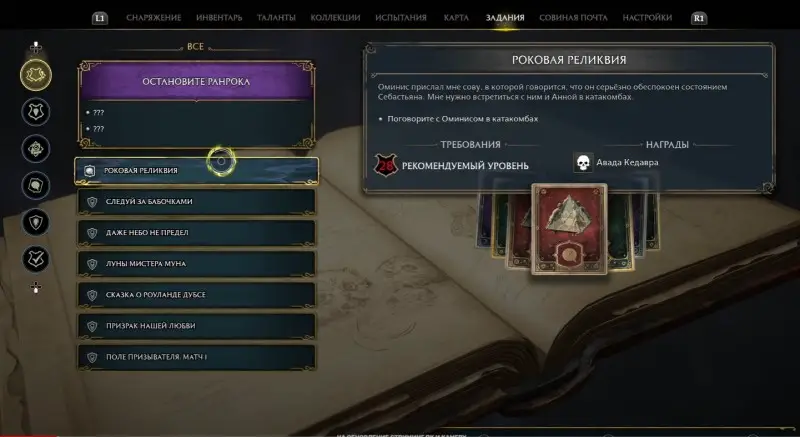Click the red pyramid quest card thumbnail
800x437 pixels.
tap(569, 229)
